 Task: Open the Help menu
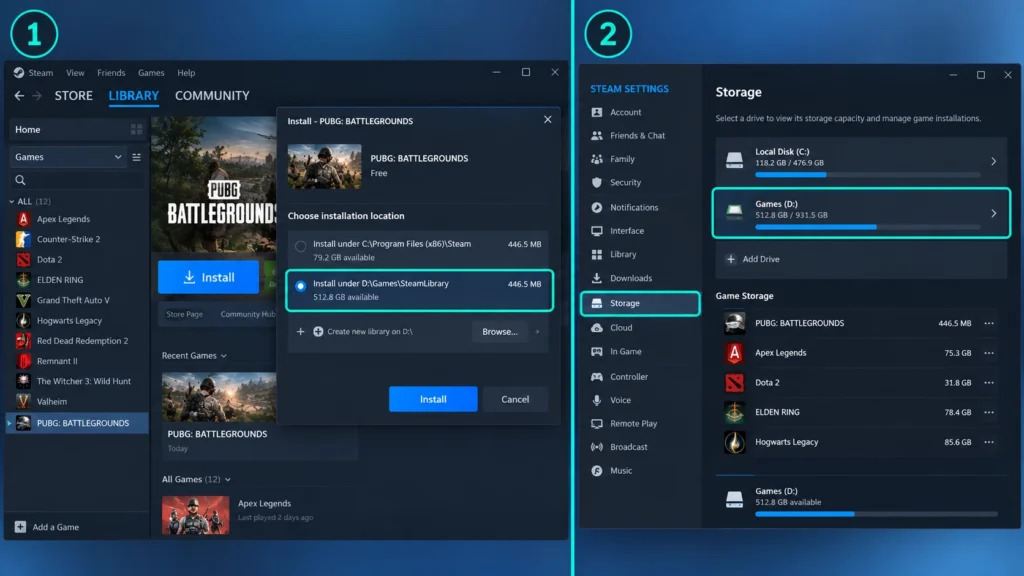(186, 72)
